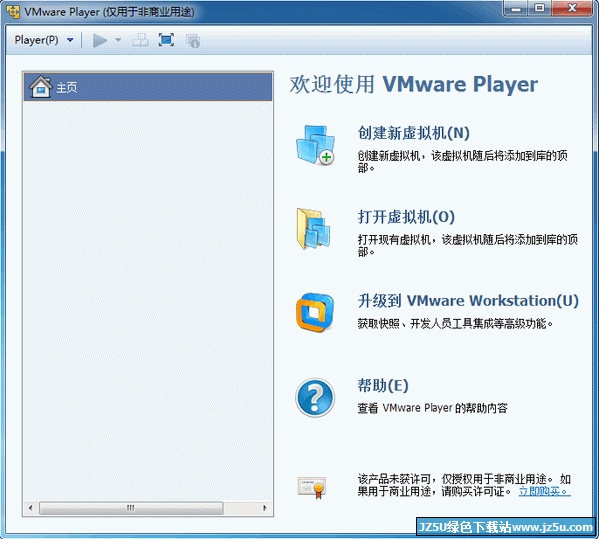Click the green play power-on toolbar icon
This screenshot has height=539, width=599.
(100, 40)
